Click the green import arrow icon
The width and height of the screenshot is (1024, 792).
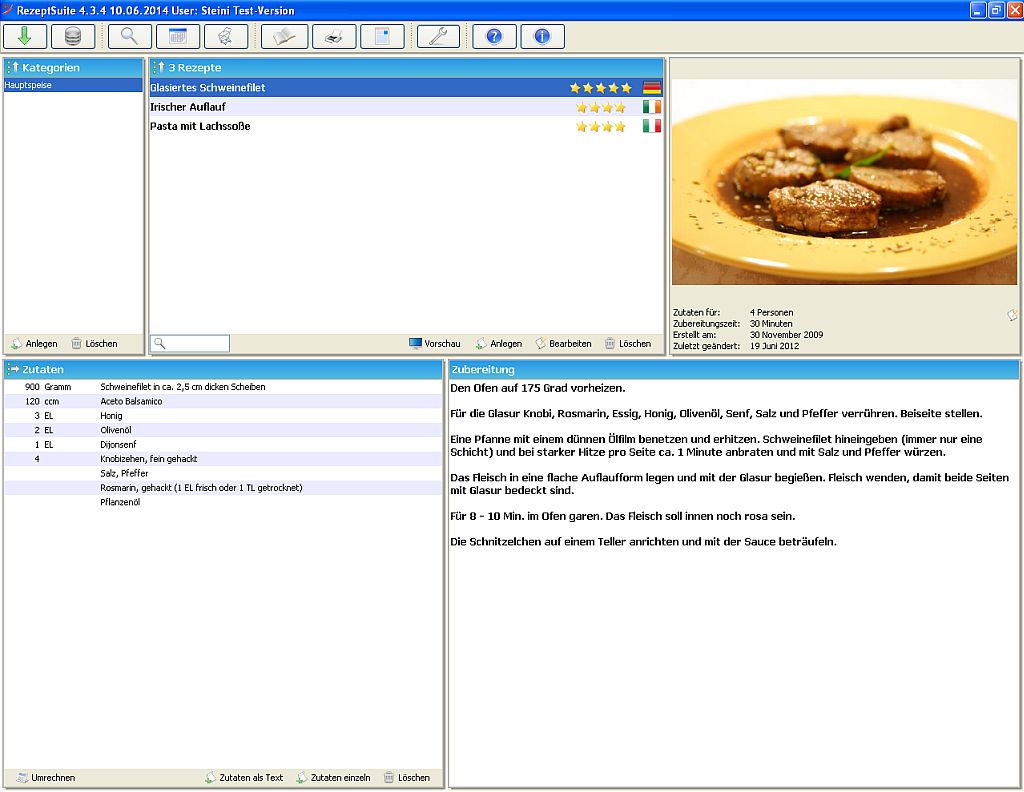pos(23,36)
